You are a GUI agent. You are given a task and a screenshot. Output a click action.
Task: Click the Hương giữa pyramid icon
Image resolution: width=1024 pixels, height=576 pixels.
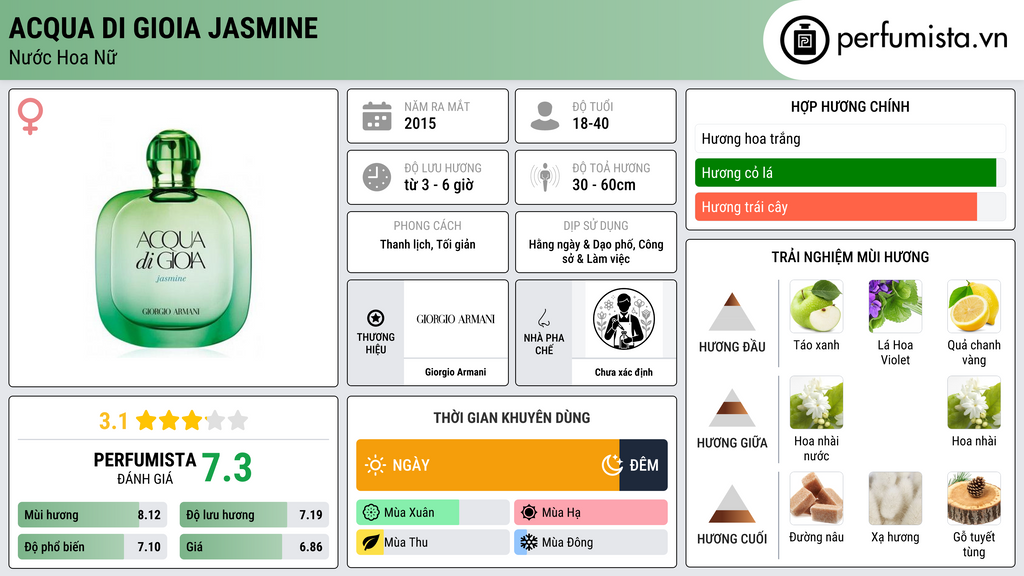732,408
